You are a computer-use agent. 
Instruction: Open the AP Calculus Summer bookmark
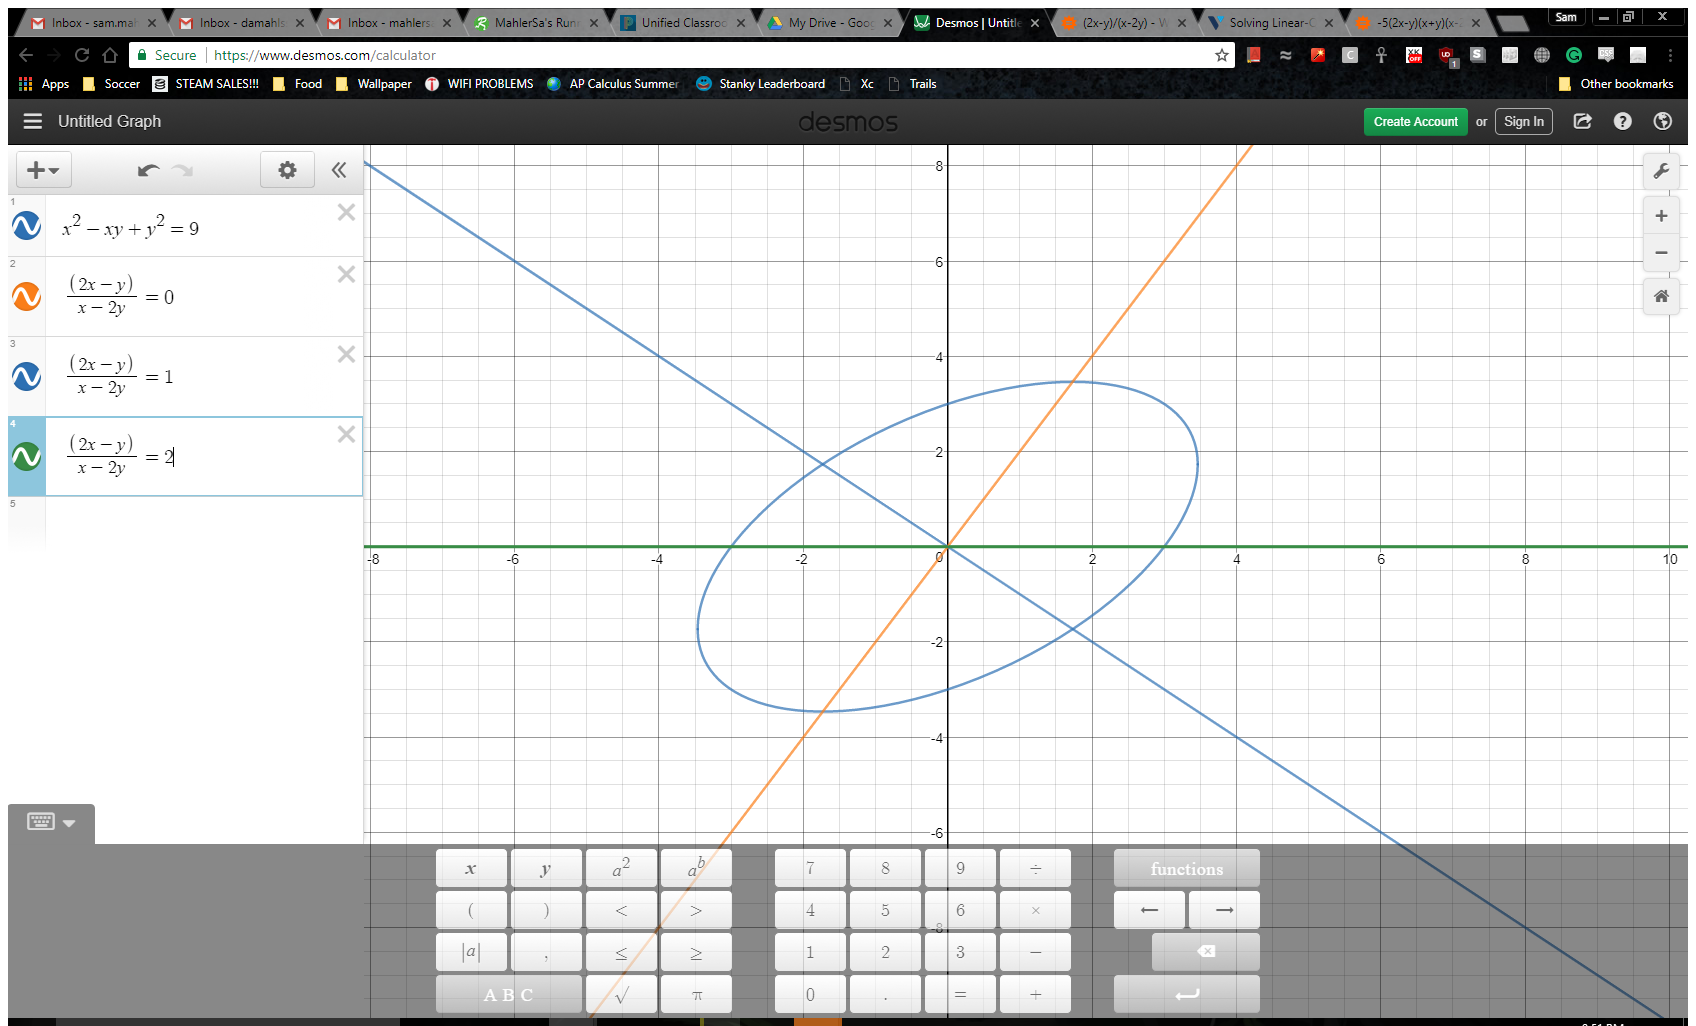[x=613, y=84]
